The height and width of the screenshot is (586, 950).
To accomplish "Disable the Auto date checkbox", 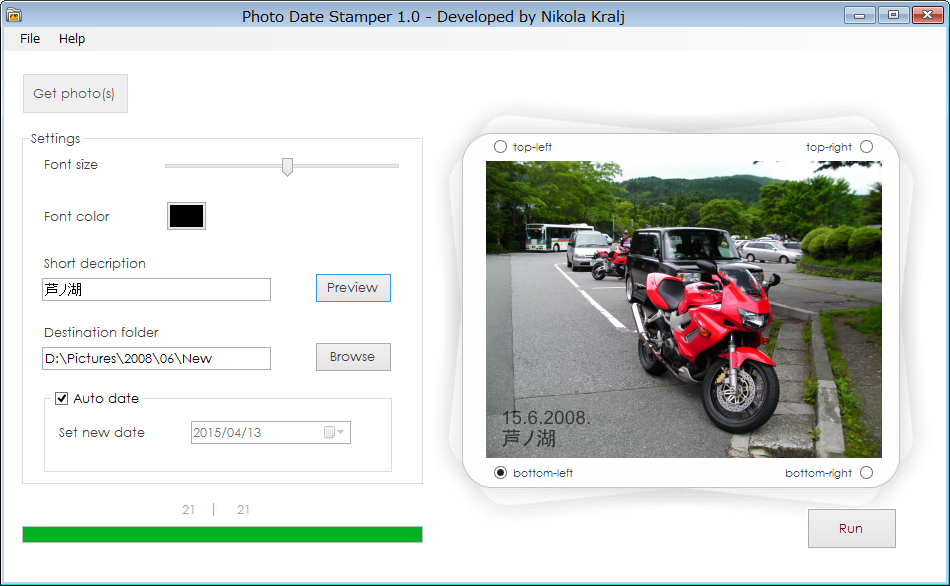I will coord(61,398).
